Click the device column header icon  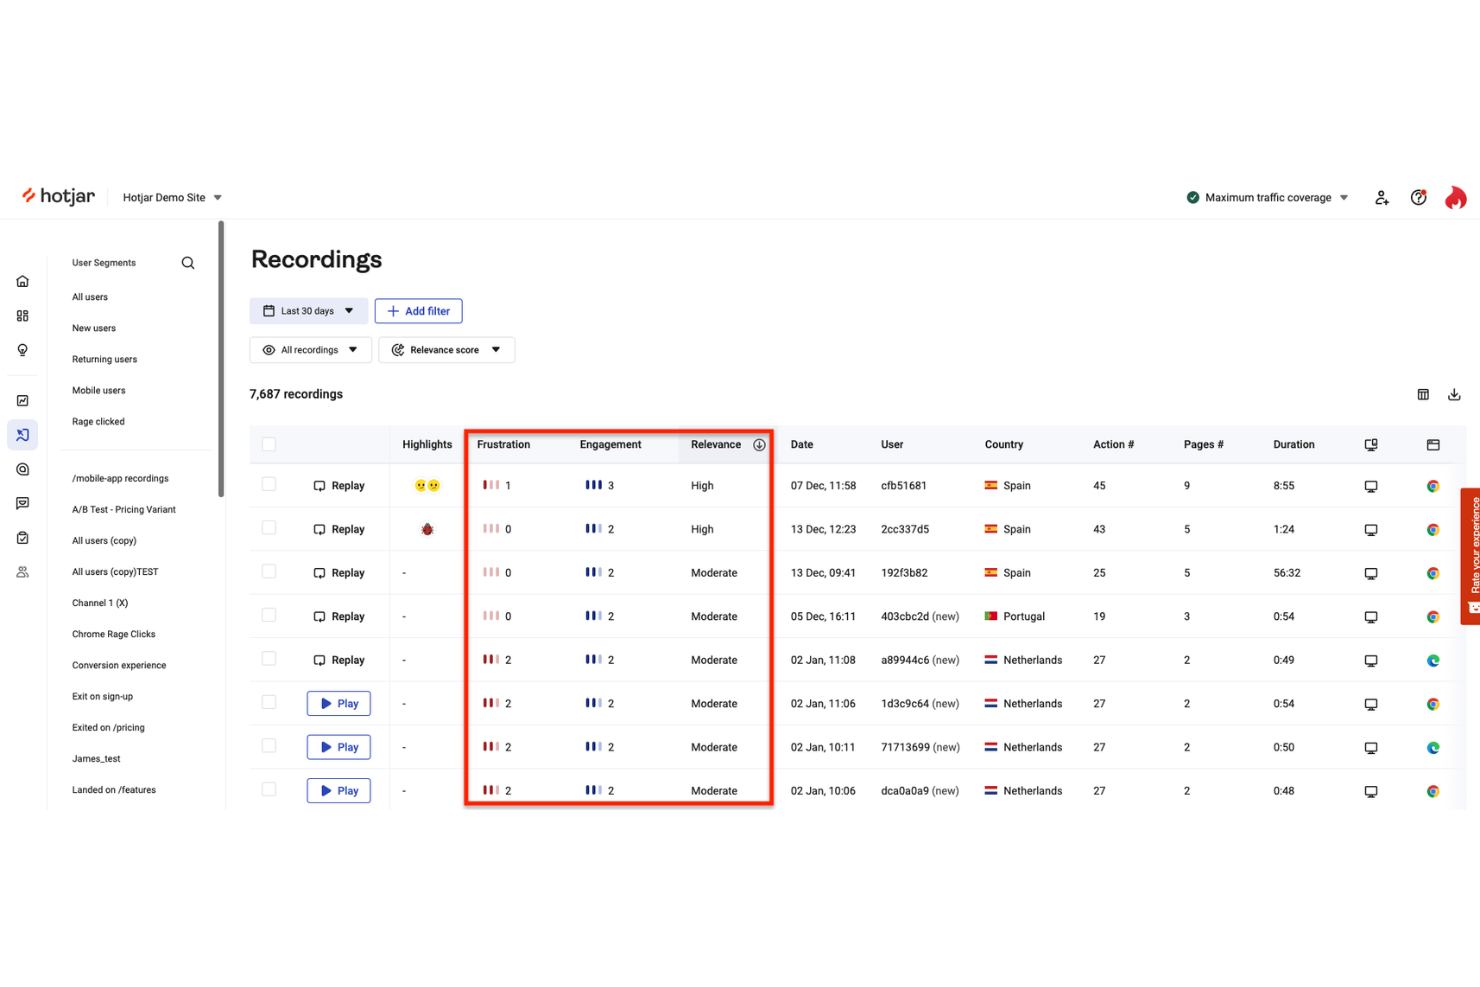1371,445
